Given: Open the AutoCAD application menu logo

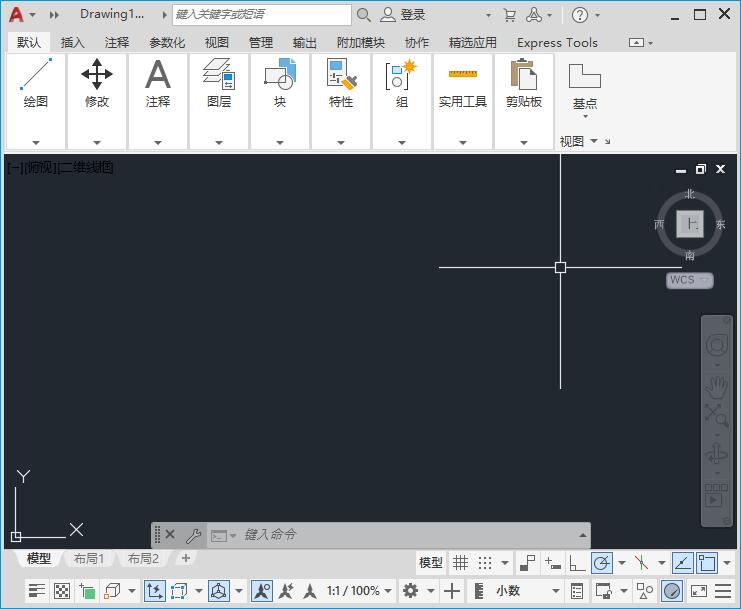Looking at the screenshot, I should point(16,15).
